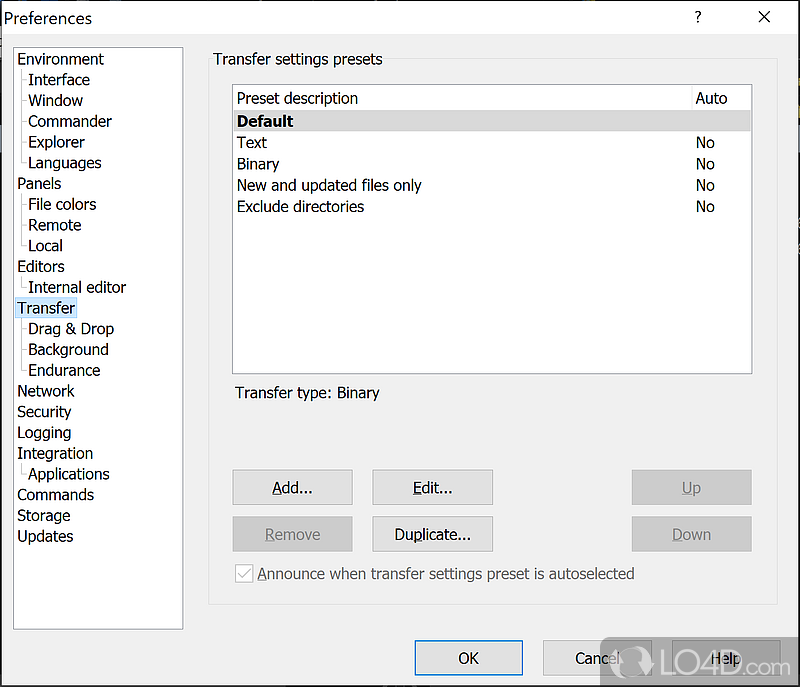Open the Network preferences section

click(x=45, y=391)
